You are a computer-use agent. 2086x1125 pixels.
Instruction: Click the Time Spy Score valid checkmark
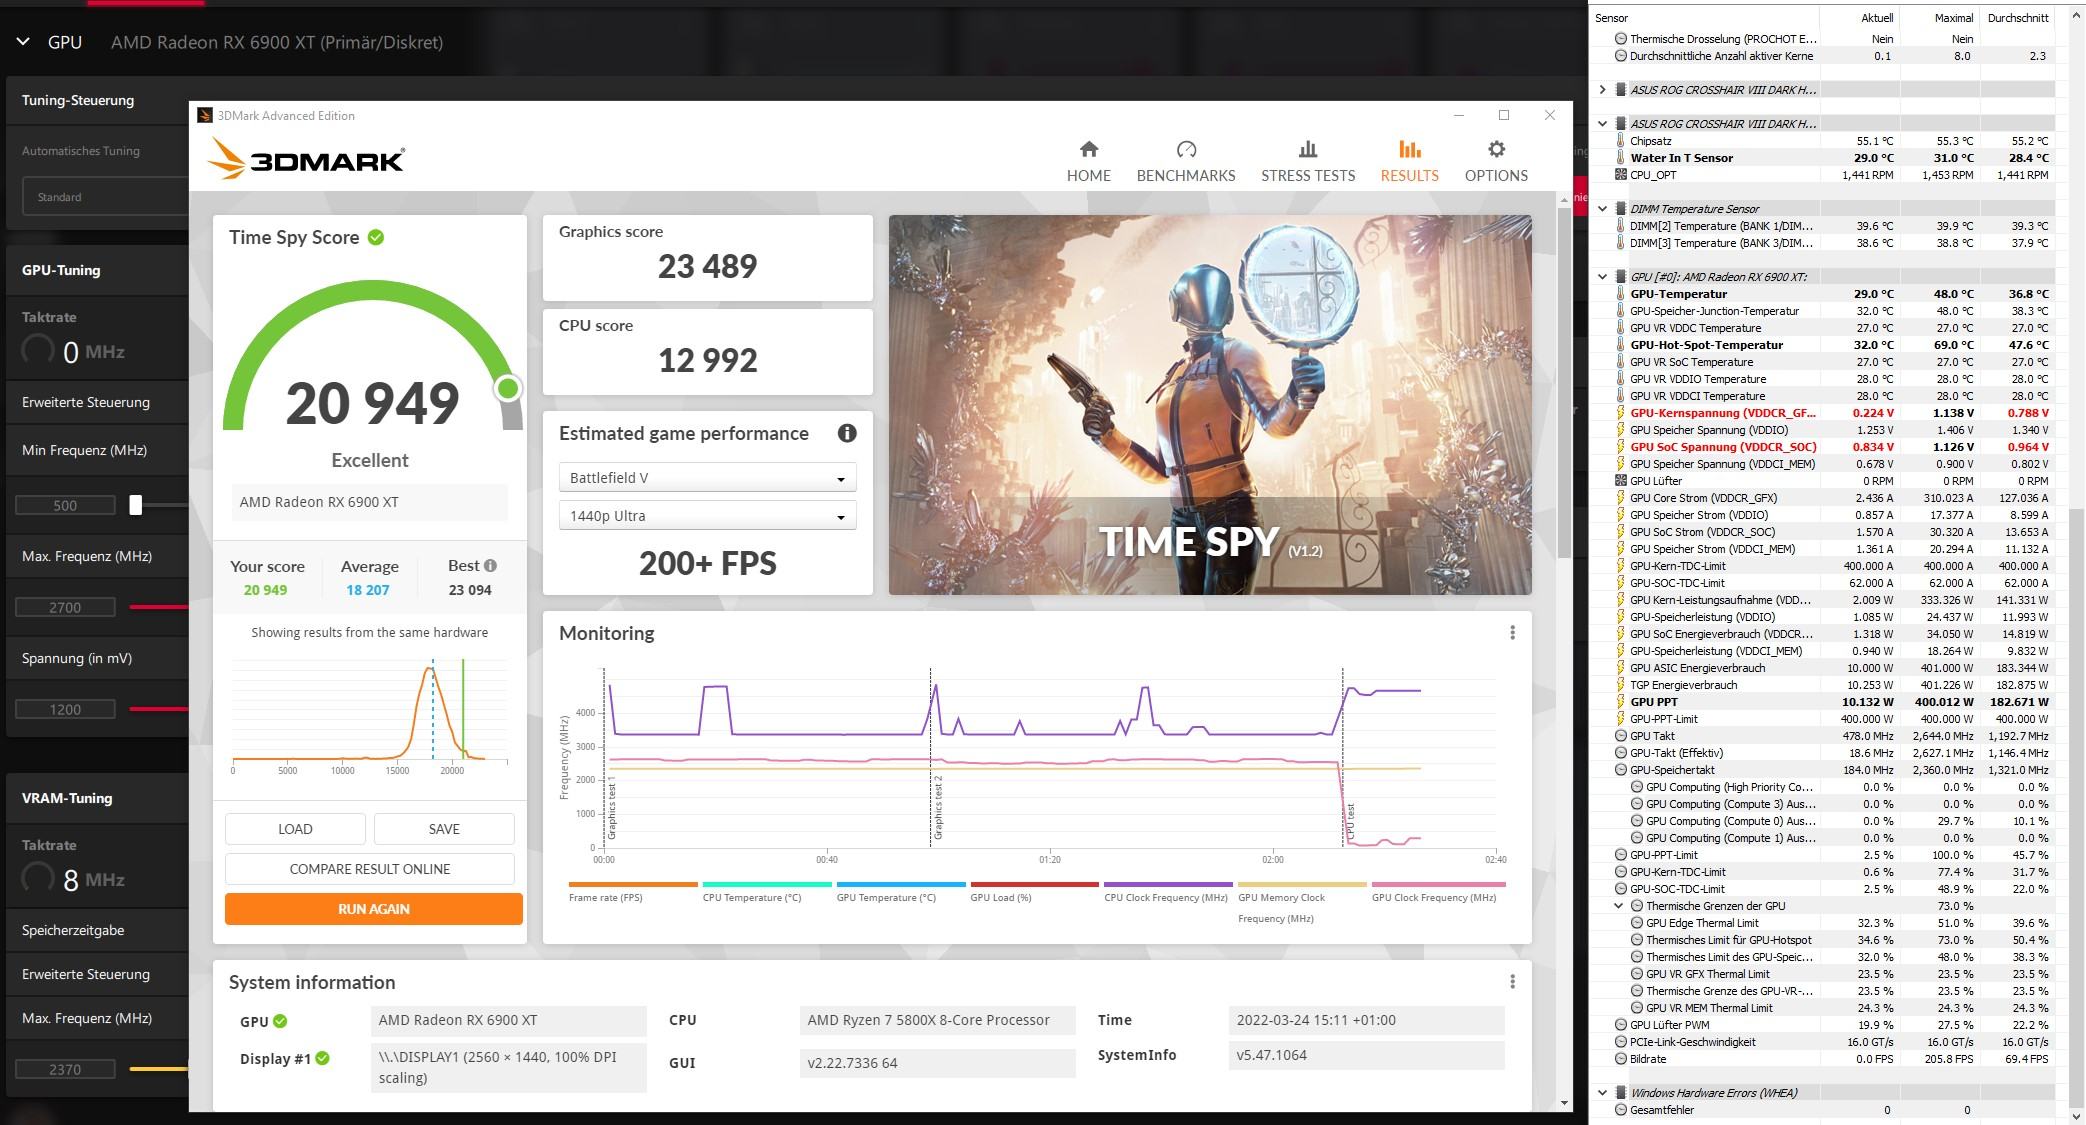[x=376, y=237]
